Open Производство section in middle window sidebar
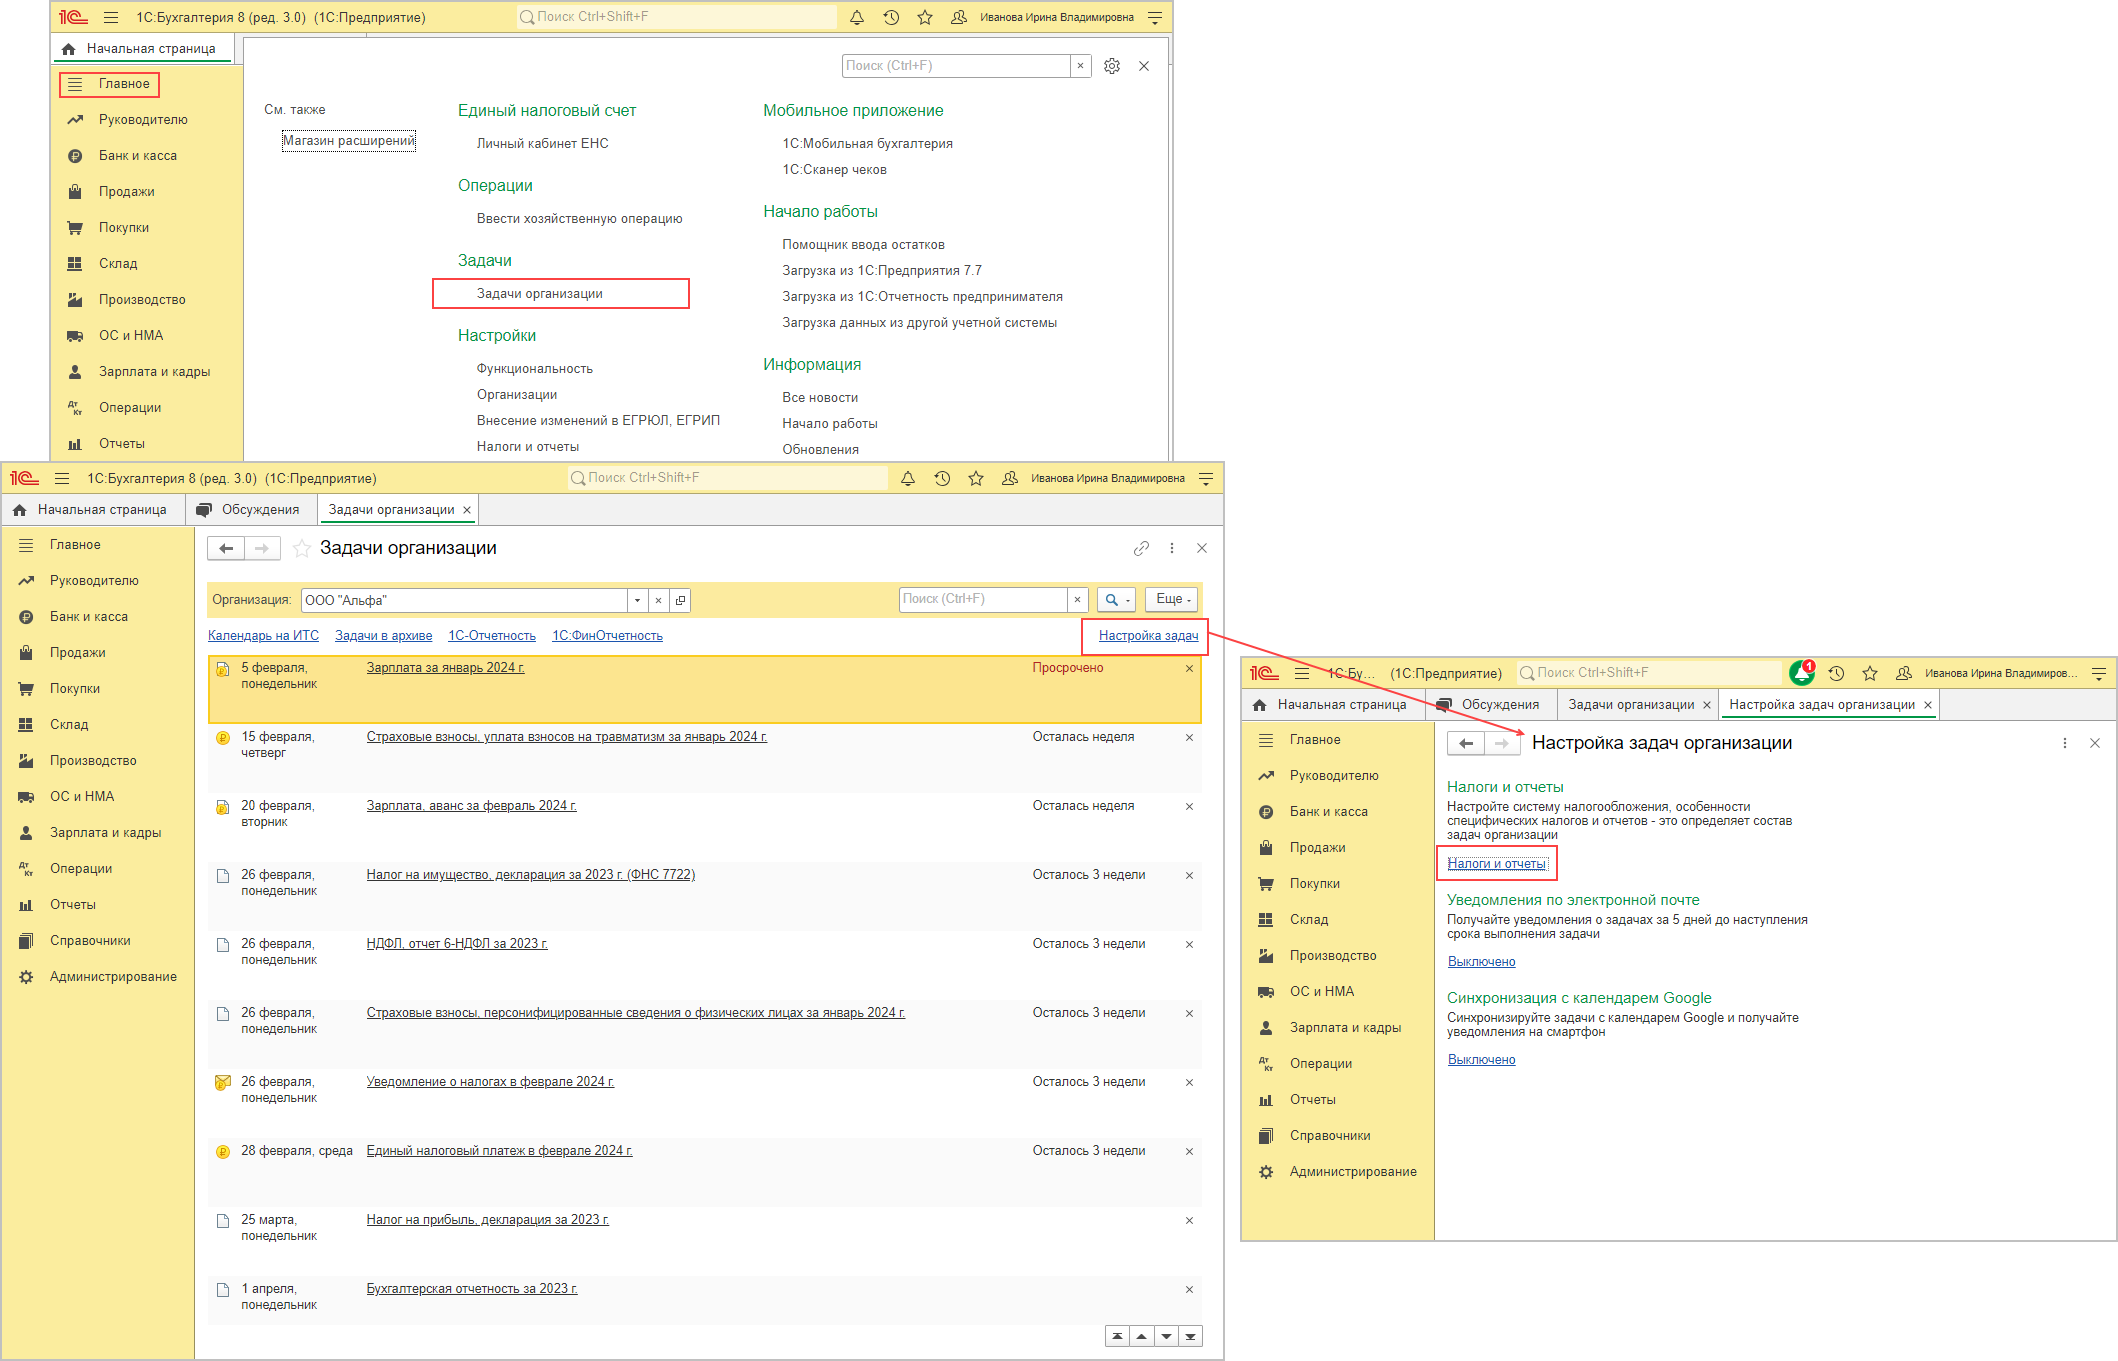2118x1361 pixels. point(93,761)
